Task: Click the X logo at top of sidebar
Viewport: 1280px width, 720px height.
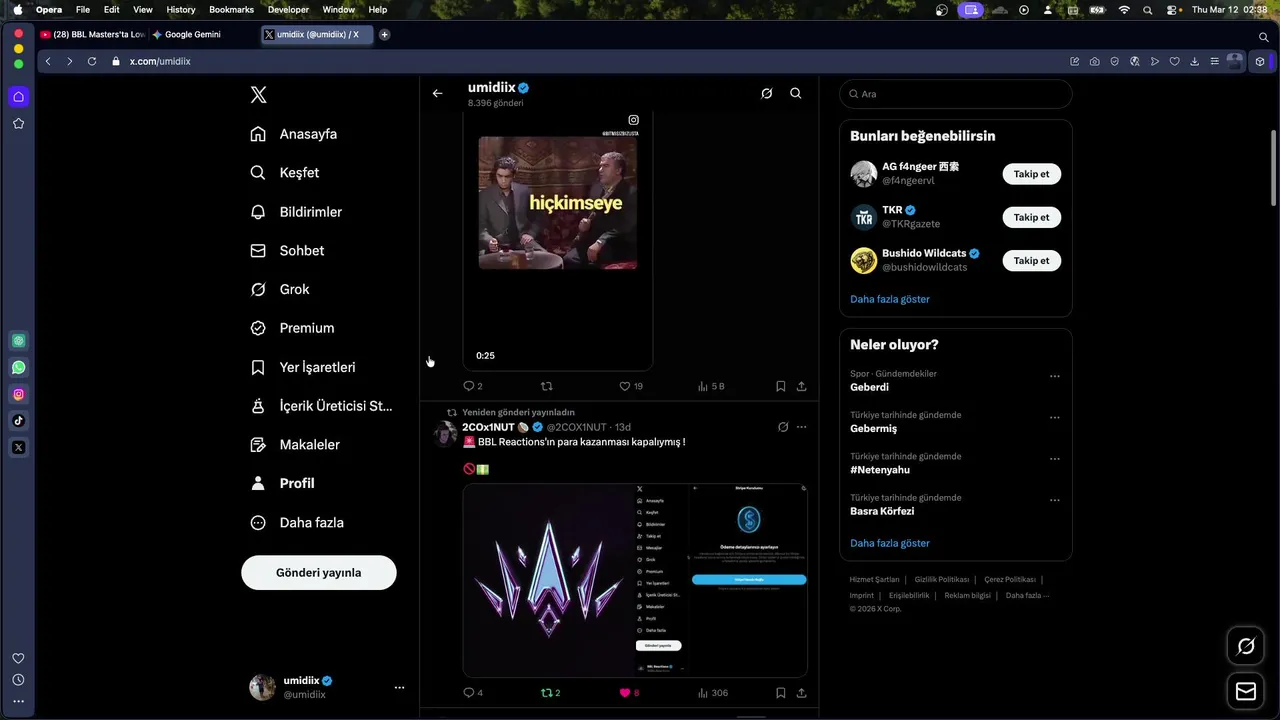Action: point(258,95)
